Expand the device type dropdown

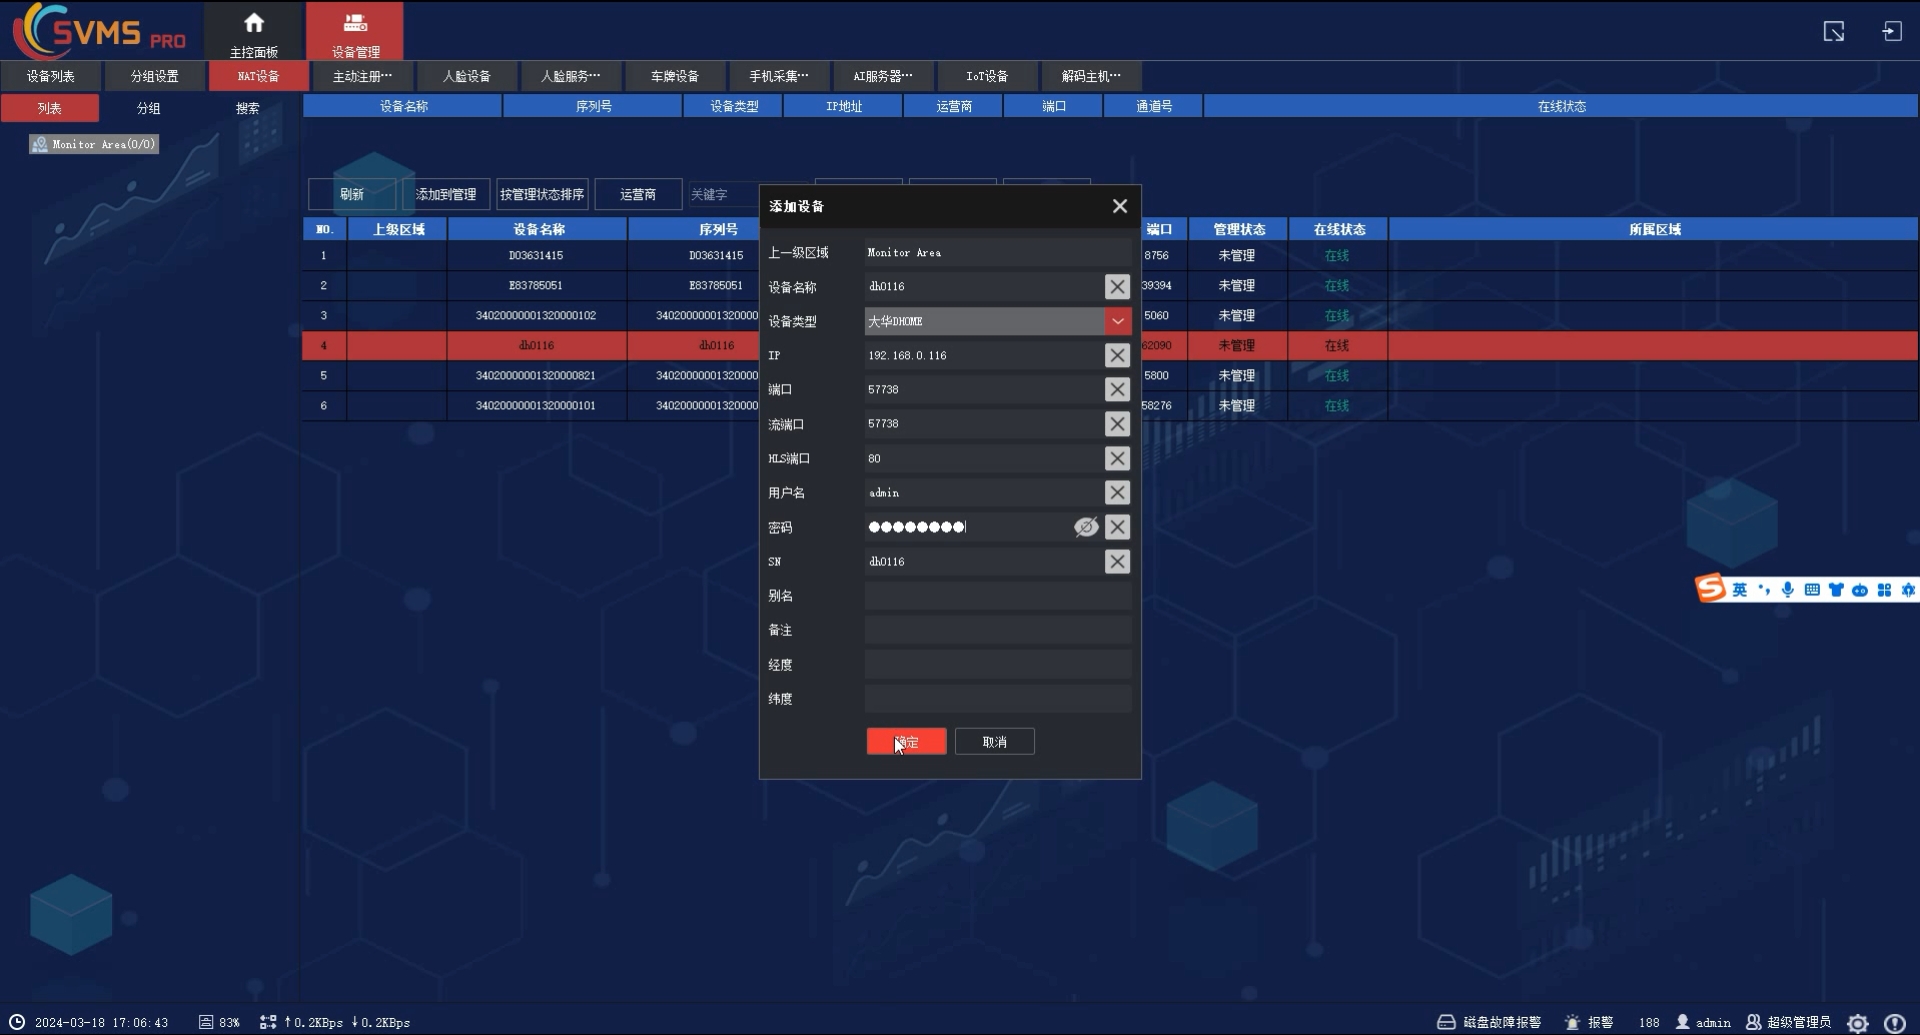click(x=1117, y=321)
